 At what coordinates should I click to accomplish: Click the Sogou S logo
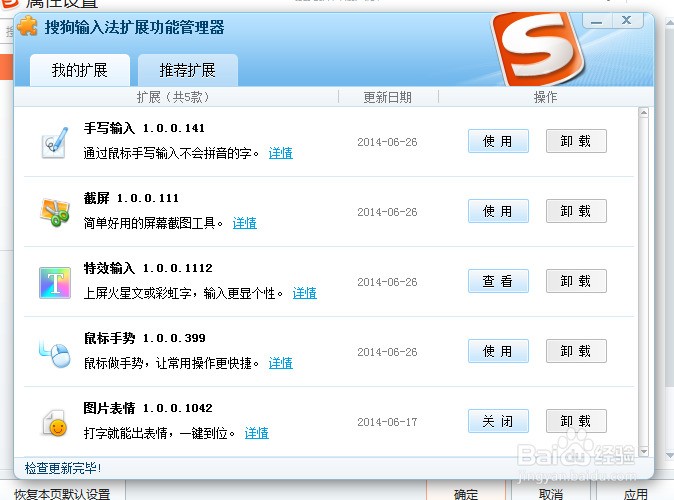coord(537,49)
